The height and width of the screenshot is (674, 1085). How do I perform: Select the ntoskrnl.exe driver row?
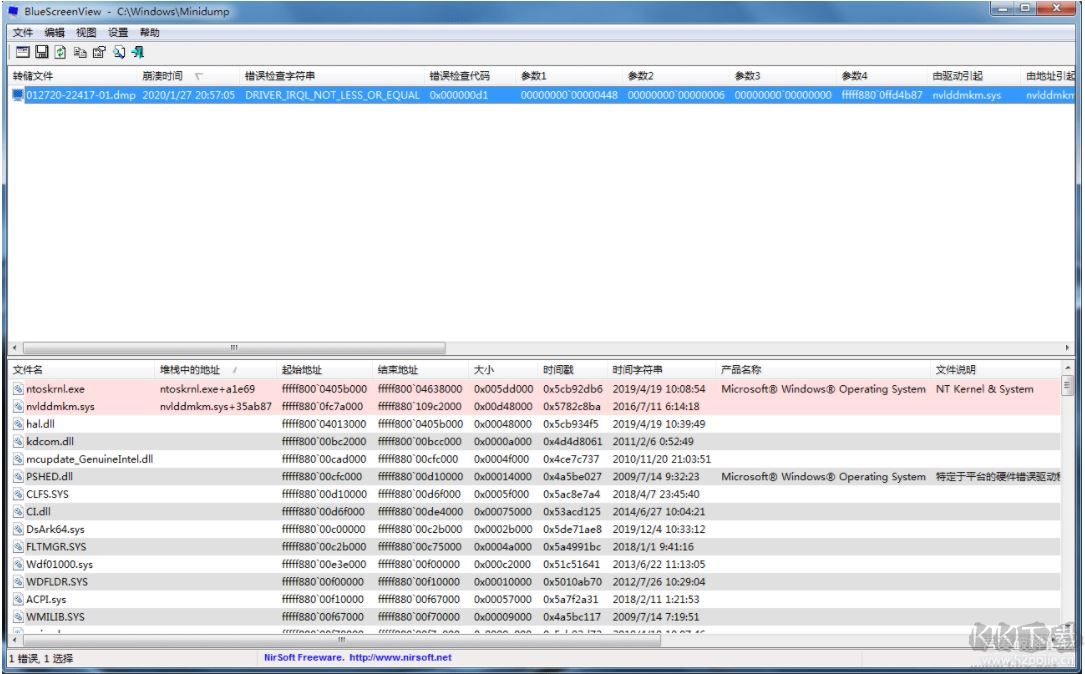click(56, 389)
